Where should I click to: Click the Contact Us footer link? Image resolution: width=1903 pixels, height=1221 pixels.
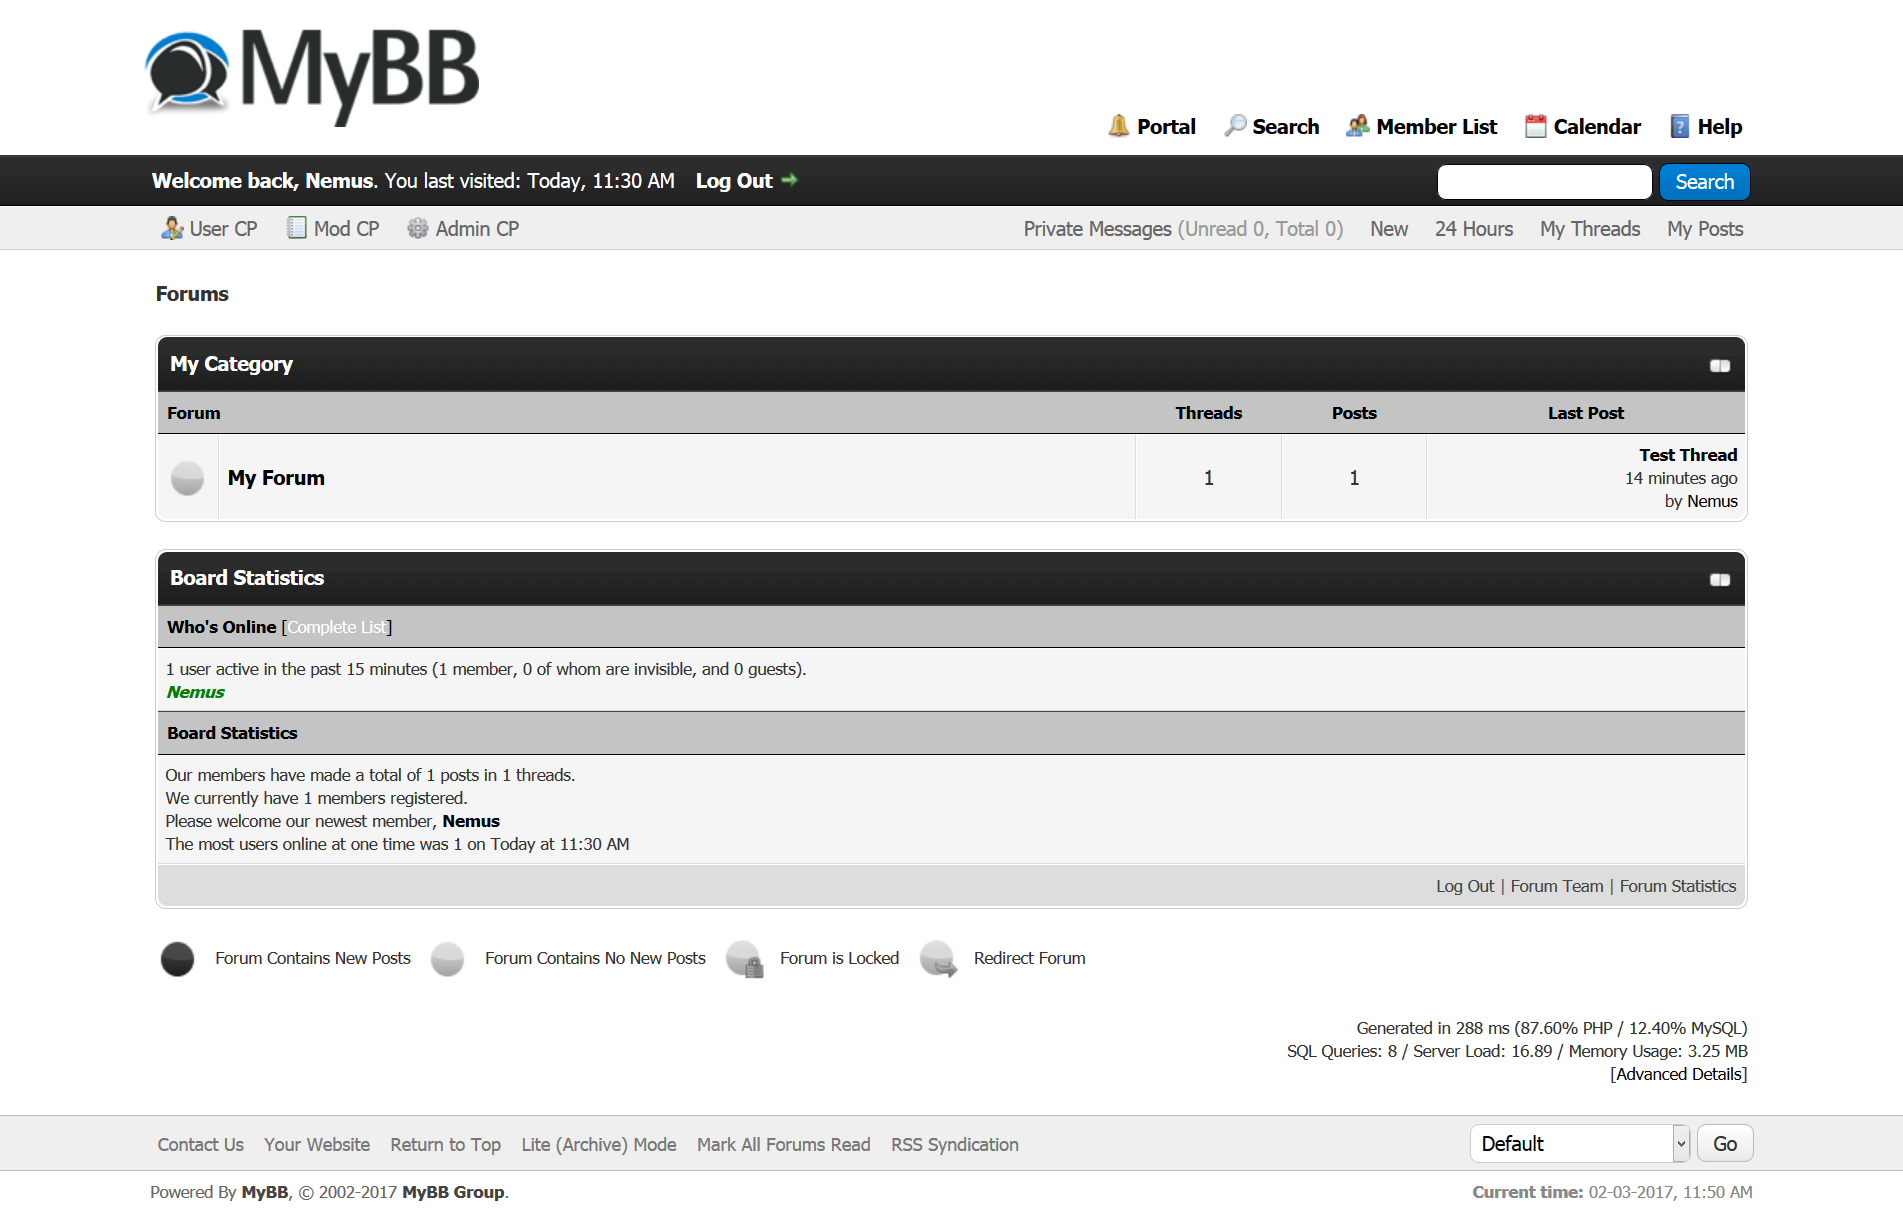tap(200, 1144)
